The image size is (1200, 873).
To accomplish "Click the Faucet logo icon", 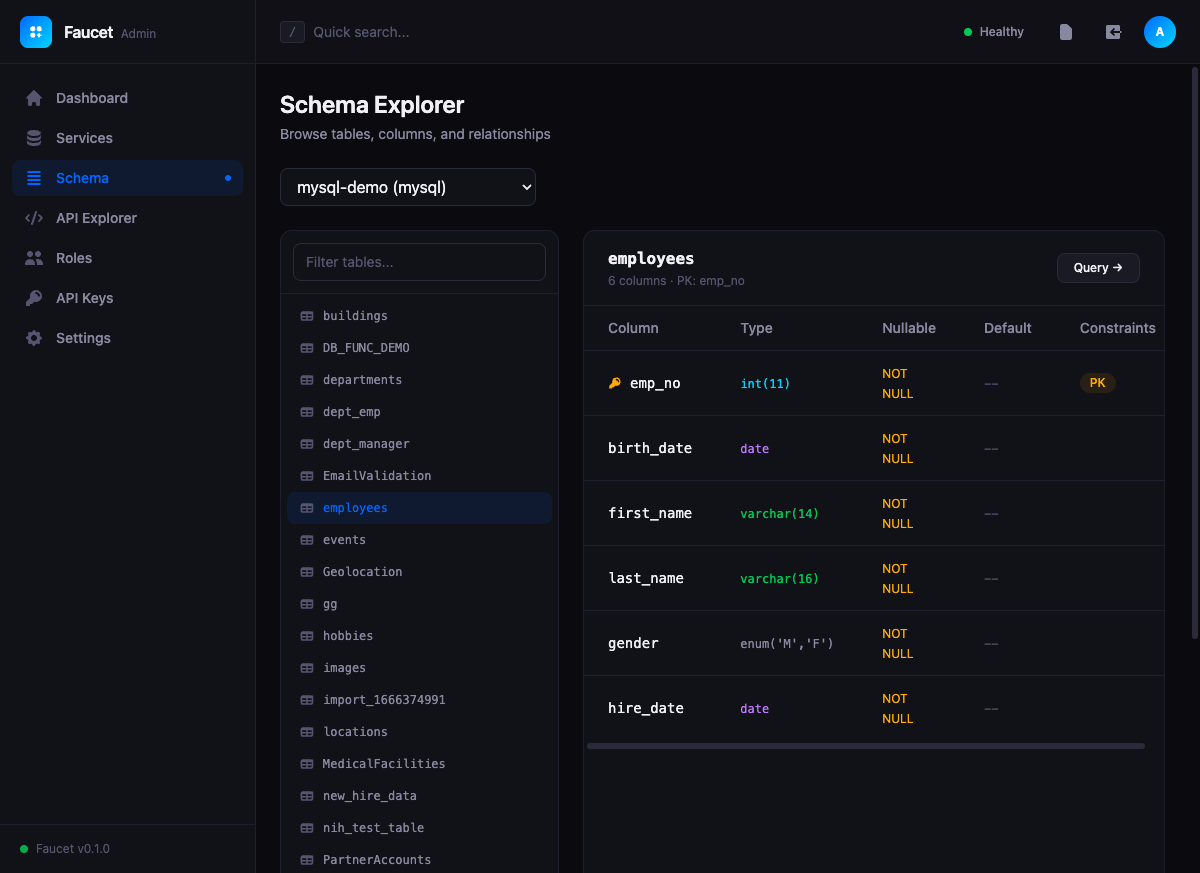I will pos(36,32).
